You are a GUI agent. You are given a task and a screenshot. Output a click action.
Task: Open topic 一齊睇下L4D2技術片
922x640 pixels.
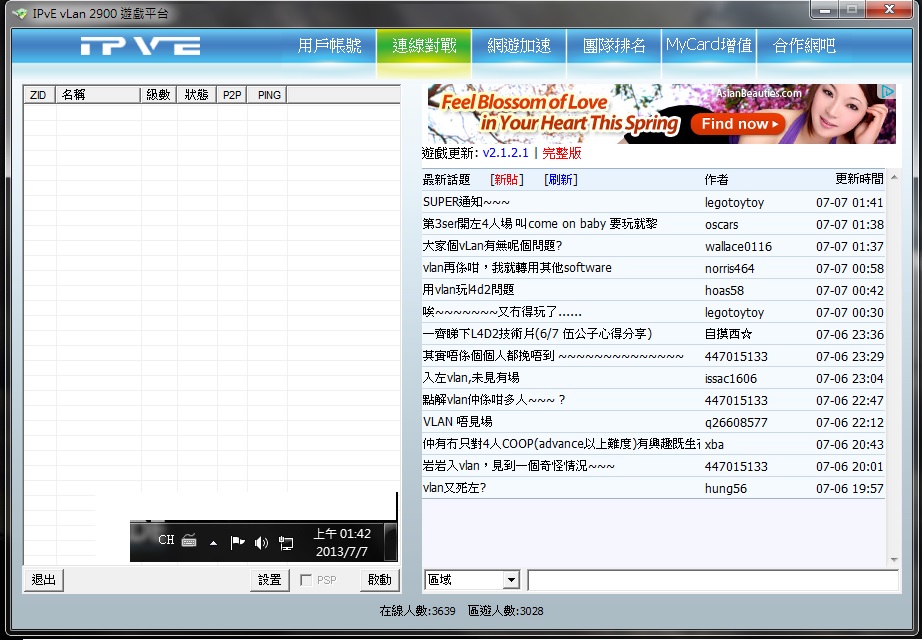click(x=537, y=334)
